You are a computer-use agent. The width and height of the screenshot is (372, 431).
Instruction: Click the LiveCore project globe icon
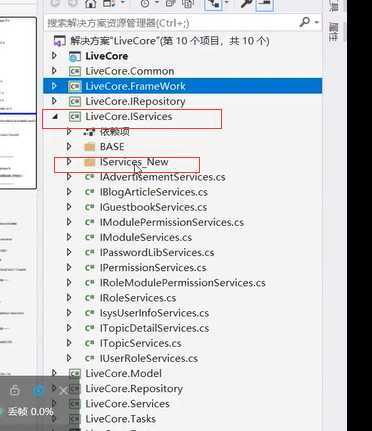75,56
